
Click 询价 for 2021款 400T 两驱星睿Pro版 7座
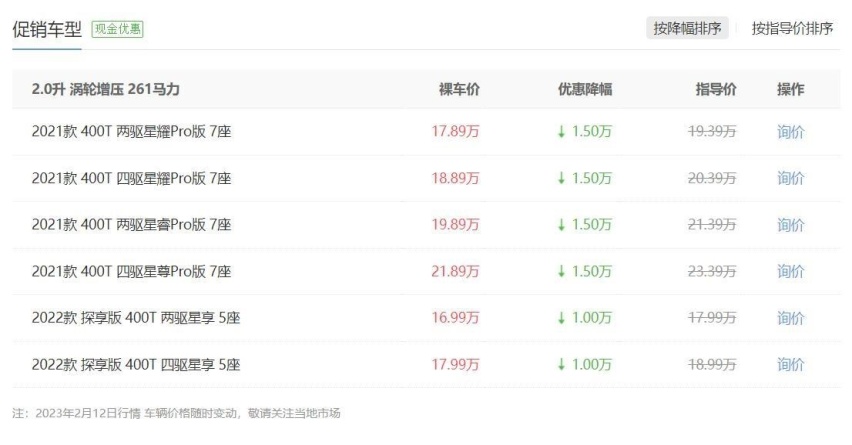pyautogui.click(x=790, y=224)
